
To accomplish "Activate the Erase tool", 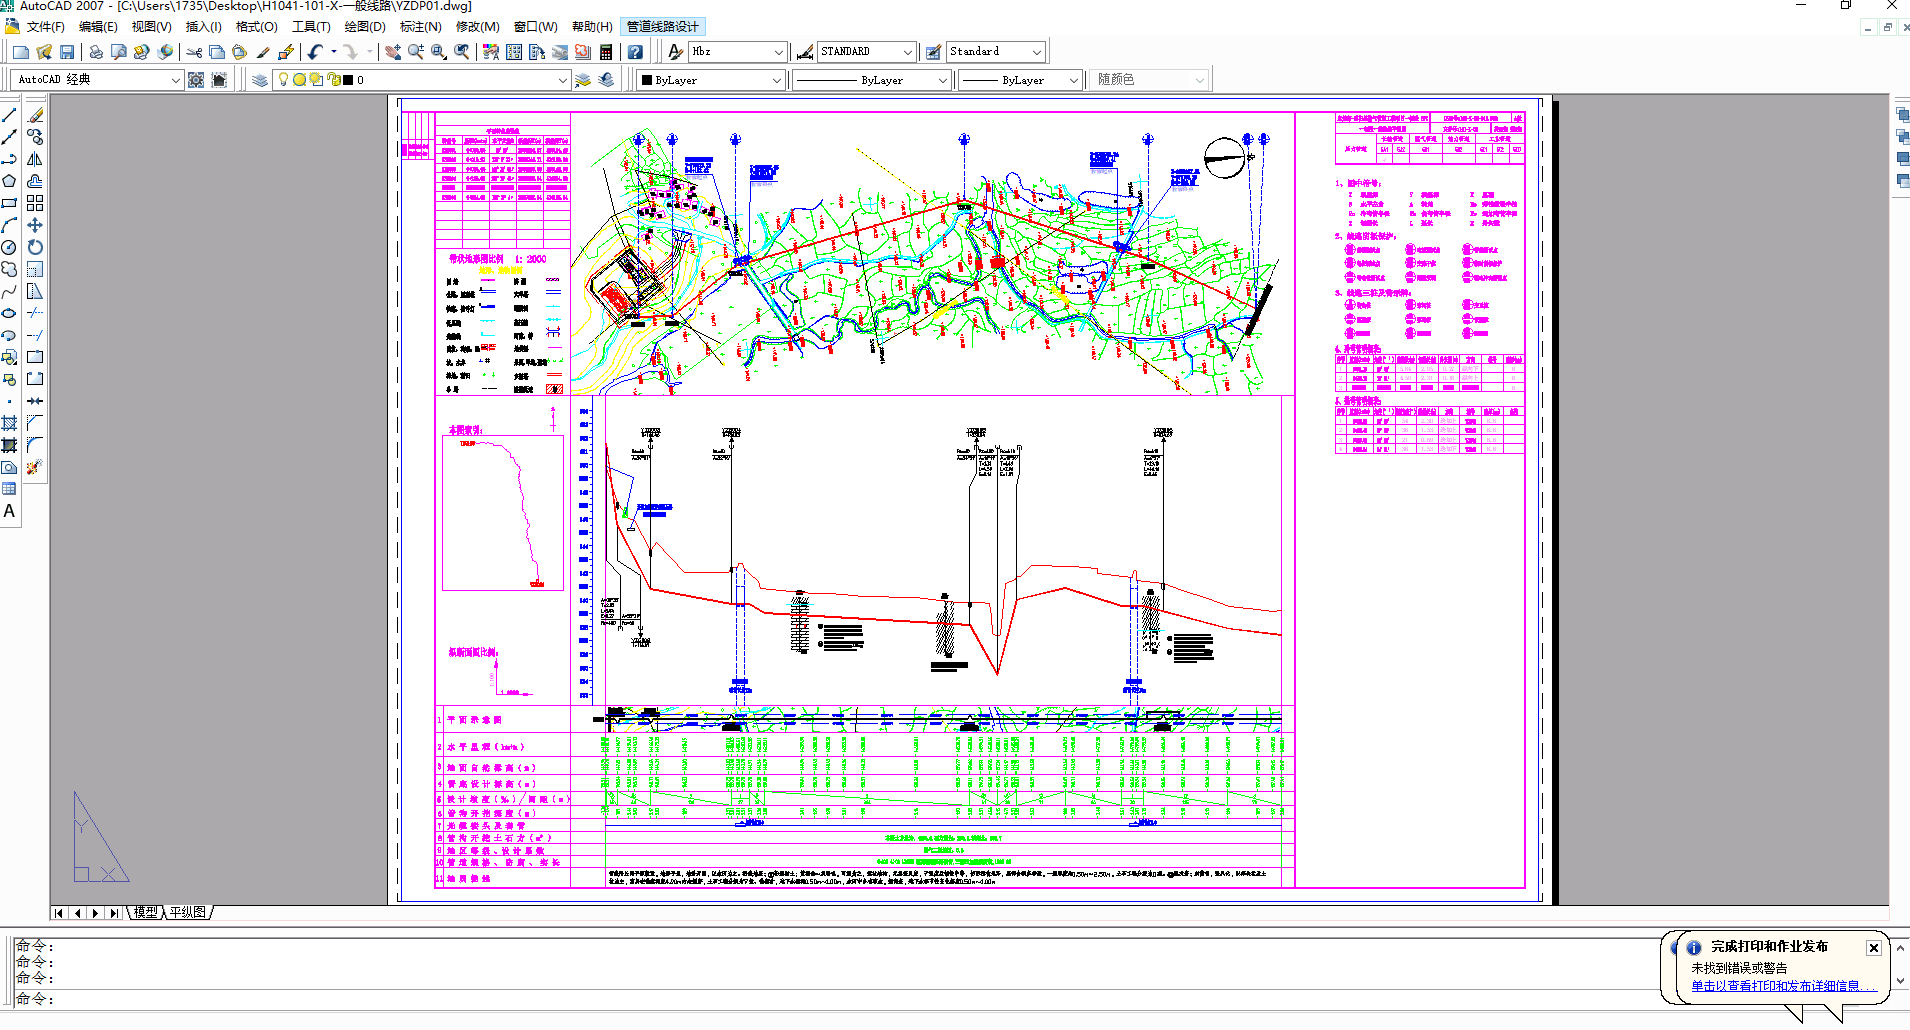I will click(35, 115).
